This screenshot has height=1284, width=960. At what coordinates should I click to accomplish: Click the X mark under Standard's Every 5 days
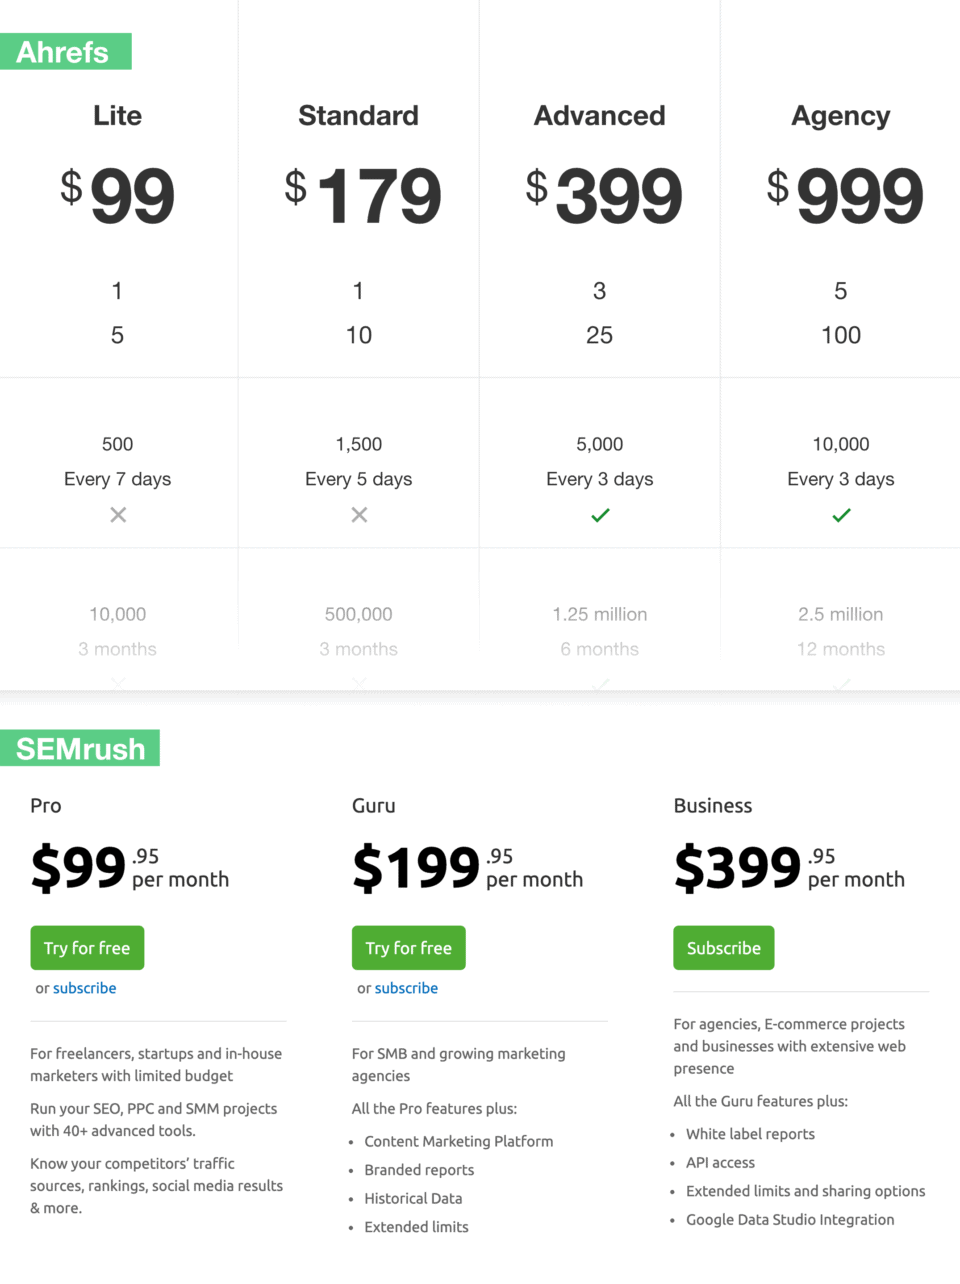[x=358, y=515]
